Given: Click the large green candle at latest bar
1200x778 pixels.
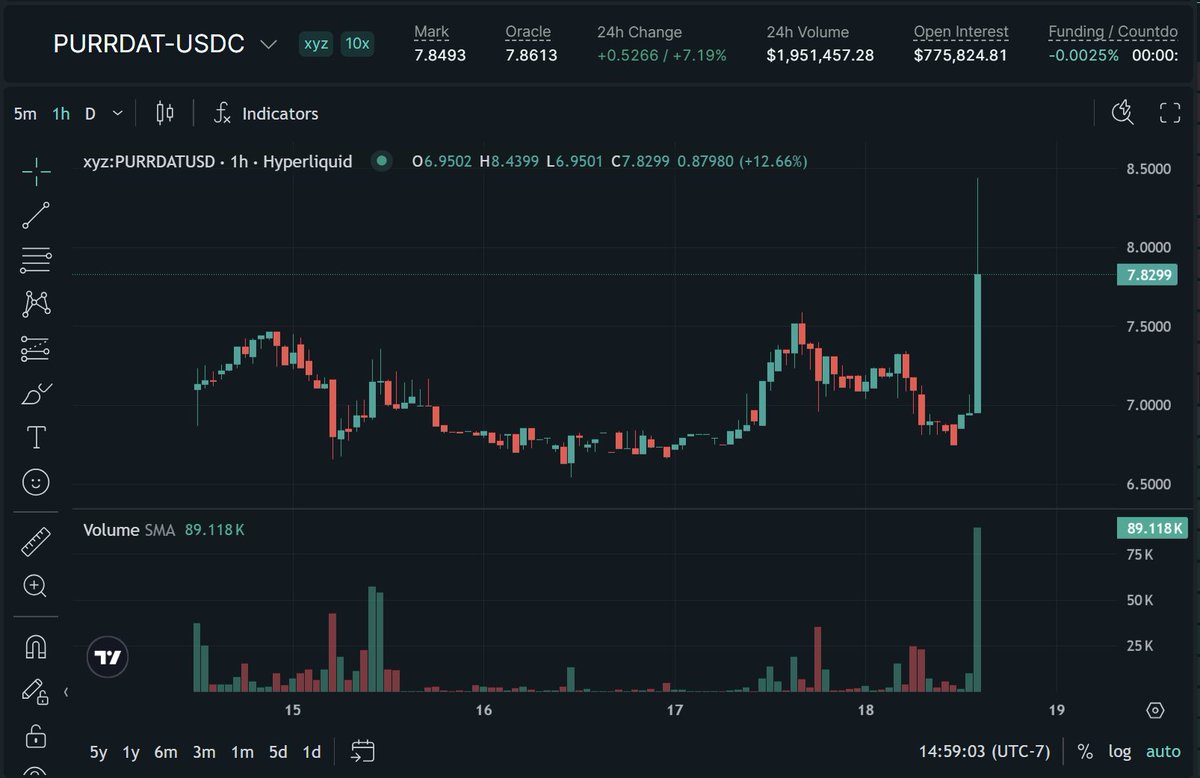Looking at the screenshot, I should click(977, 343).
